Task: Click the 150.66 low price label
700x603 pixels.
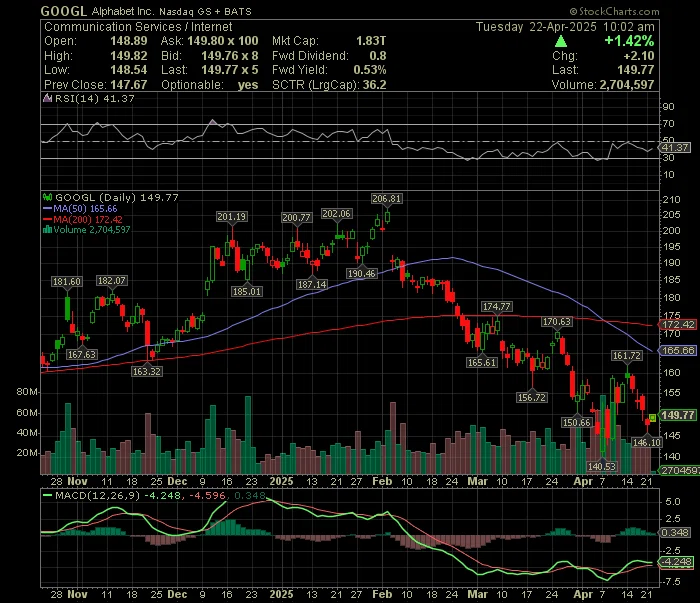Action: pos(577,422)
